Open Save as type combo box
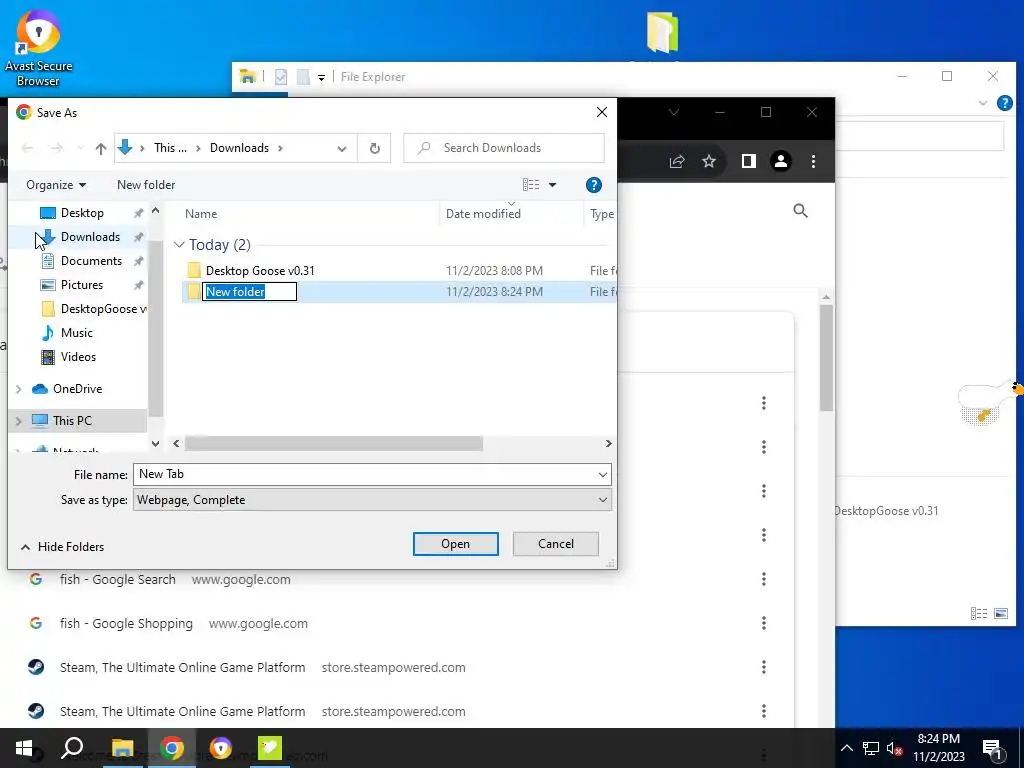 point(372,500)
